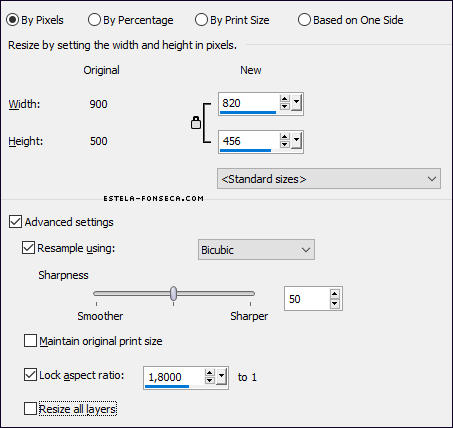Decrease sharpness value with down arrow
453x428 pixels.
334,303
